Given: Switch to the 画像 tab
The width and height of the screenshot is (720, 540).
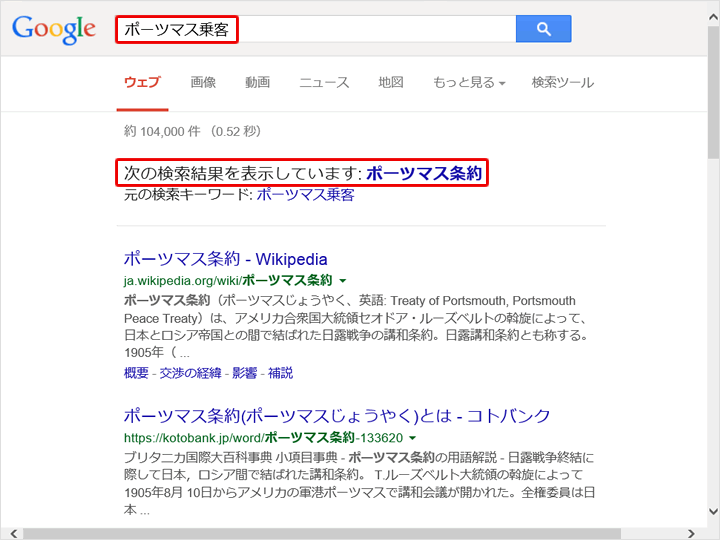Looking at the screenshot, I should (203, 83).
